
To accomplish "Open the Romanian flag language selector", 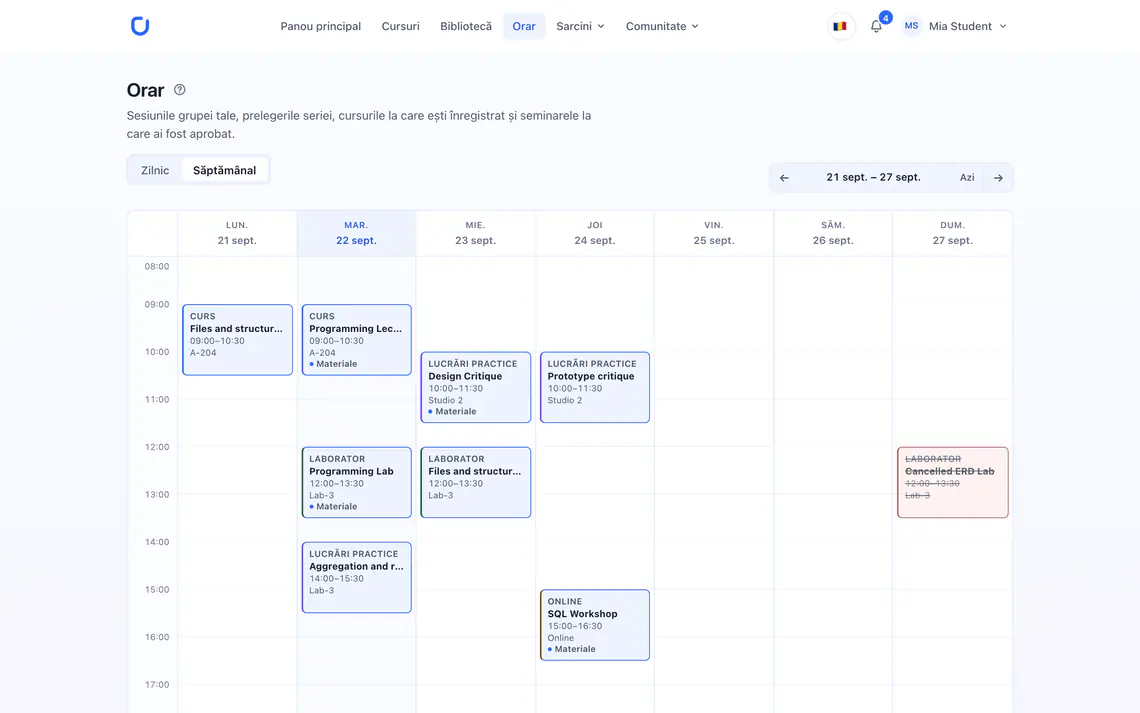I will click(840, 26).
